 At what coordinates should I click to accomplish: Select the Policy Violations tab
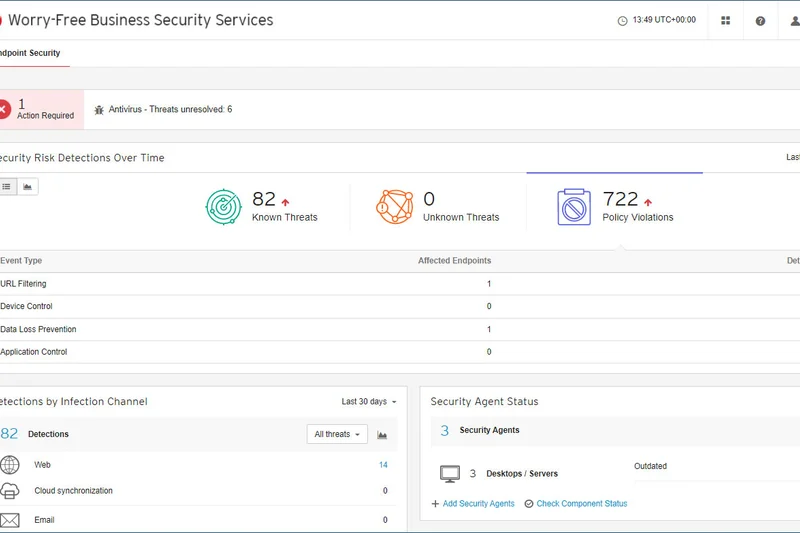(x=615, y=207)
